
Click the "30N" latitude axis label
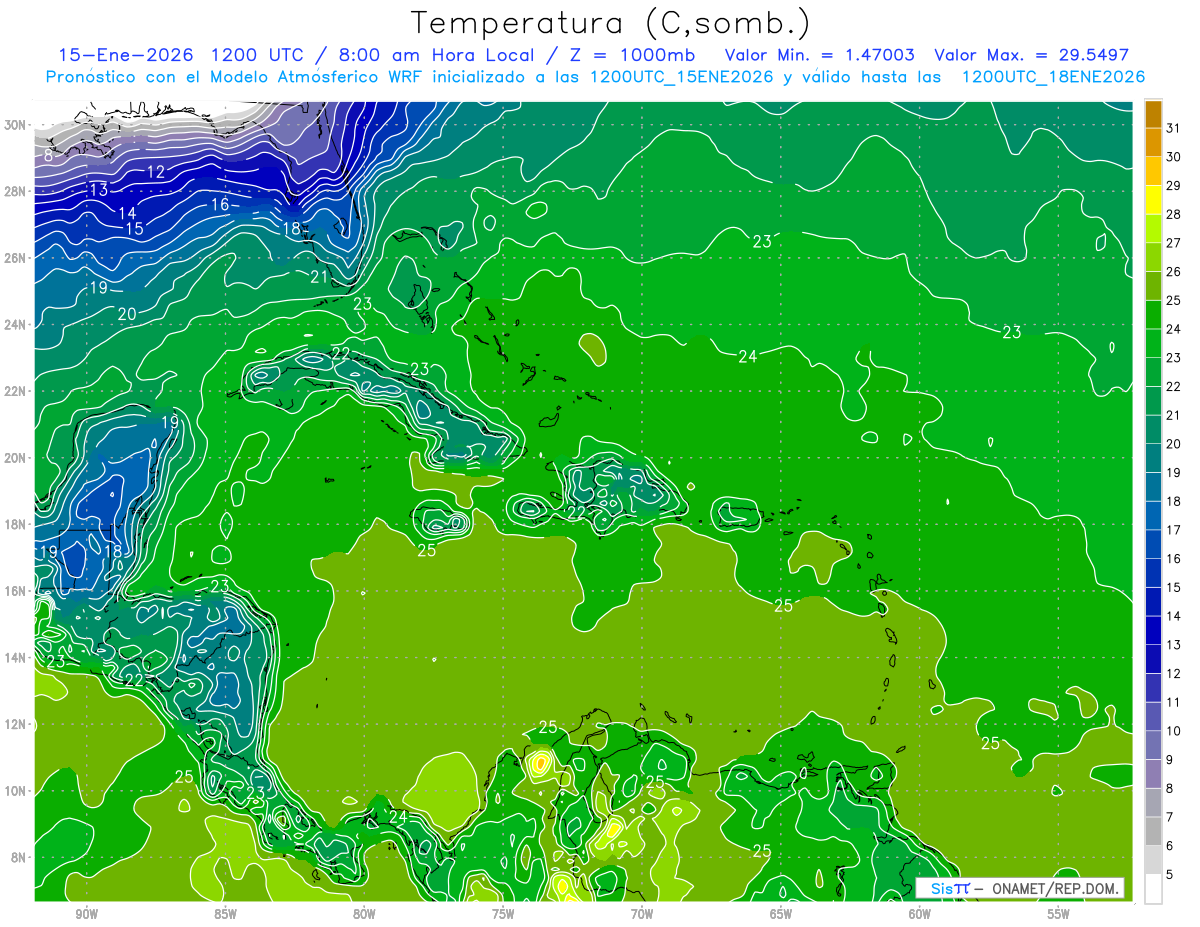(16, 124)
